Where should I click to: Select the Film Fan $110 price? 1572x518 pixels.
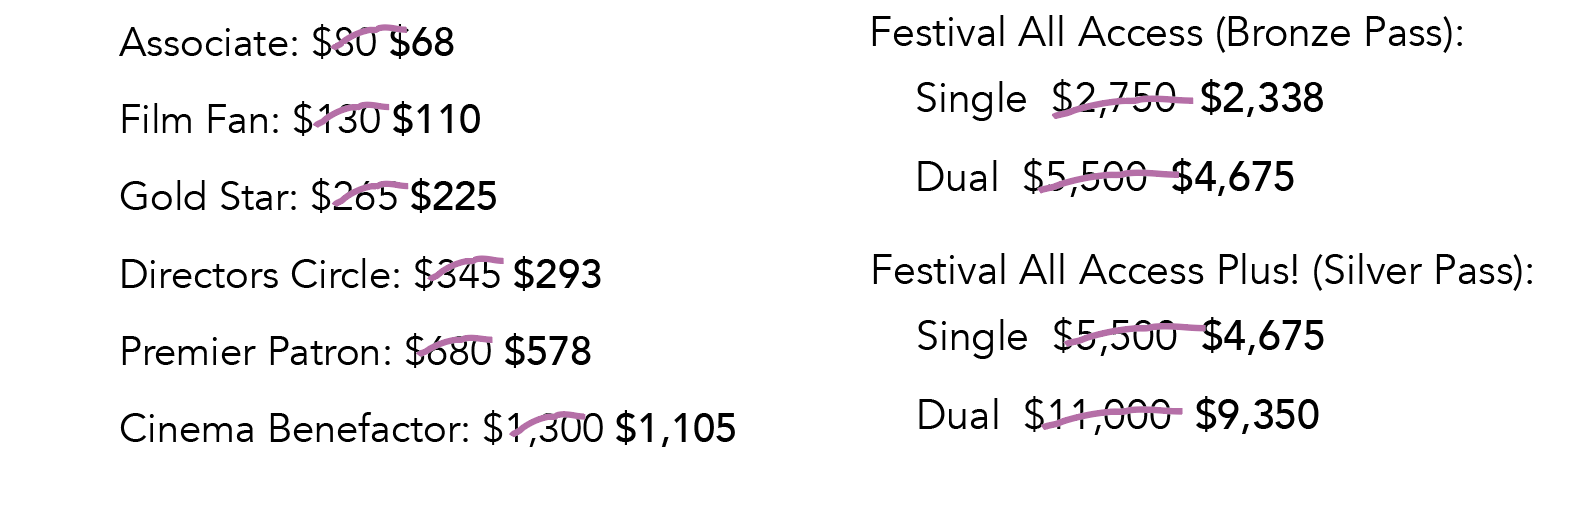tap(436, 120)
